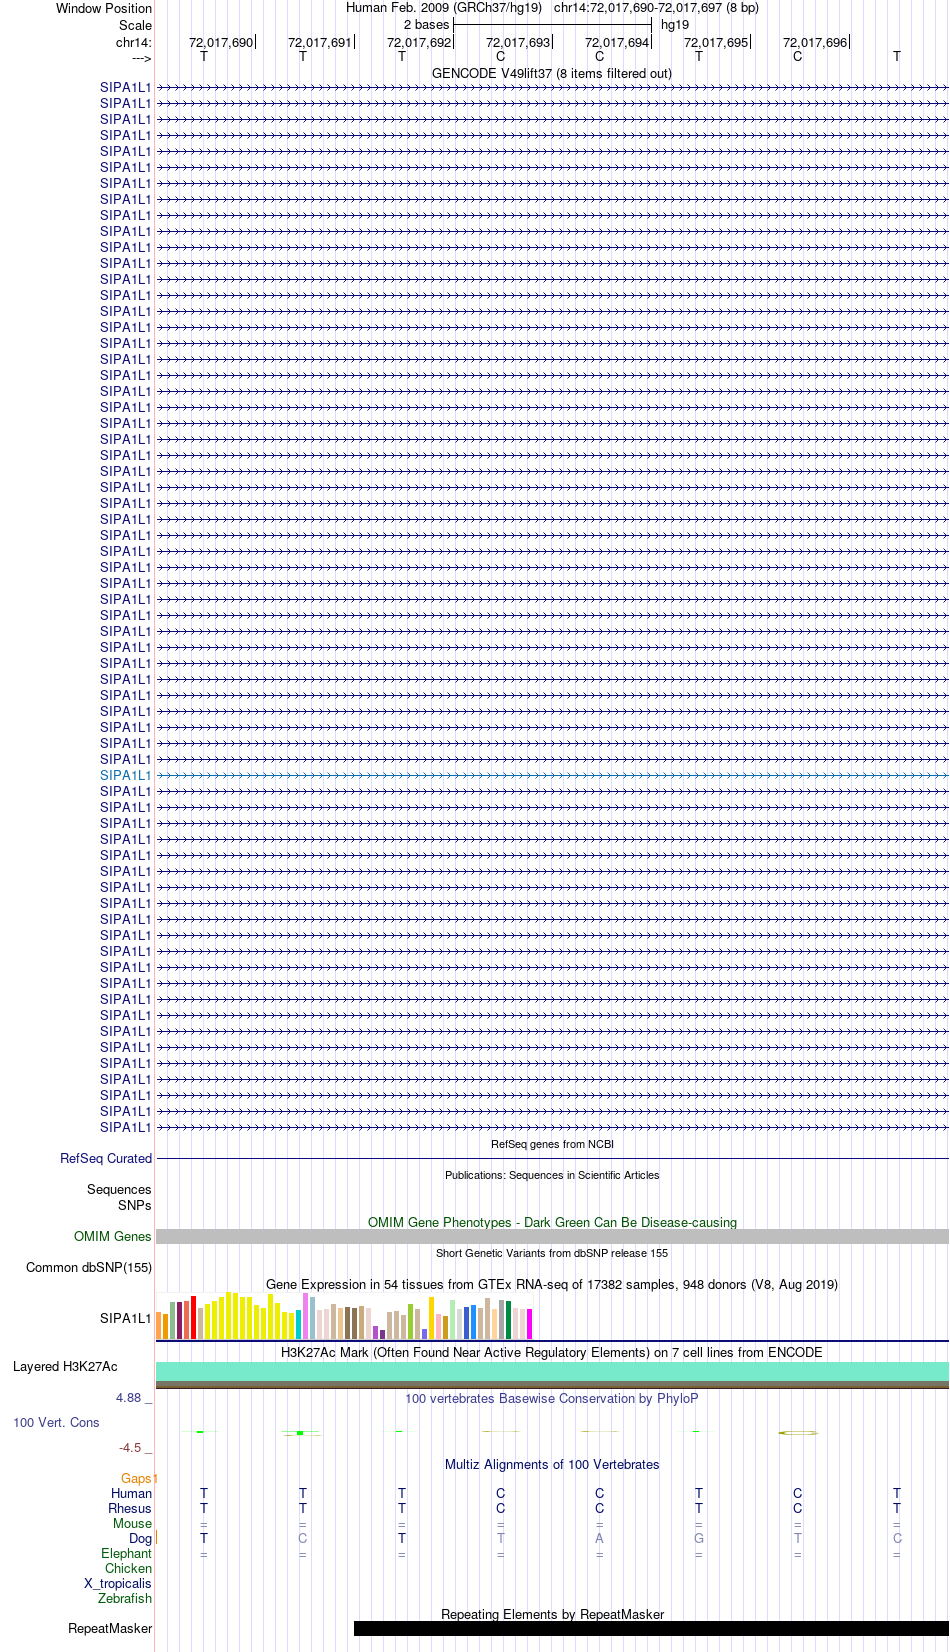
Task: Select the Zebrafish alignment row label
Action: coord(125,1598)
